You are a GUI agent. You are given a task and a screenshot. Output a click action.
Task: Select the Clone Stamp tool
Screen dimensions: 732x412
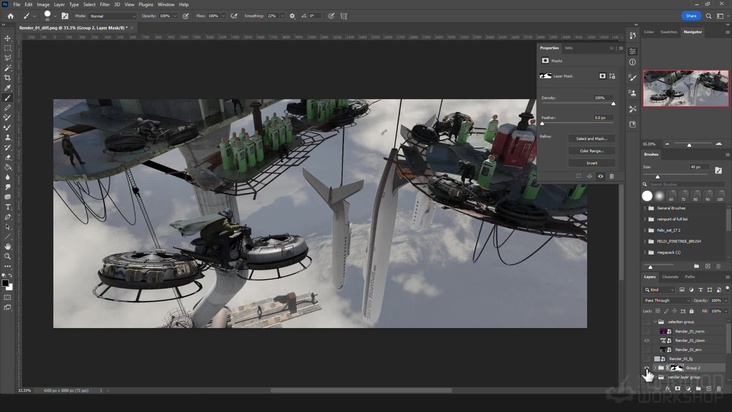pyautogui.click(x=7, y=138)
